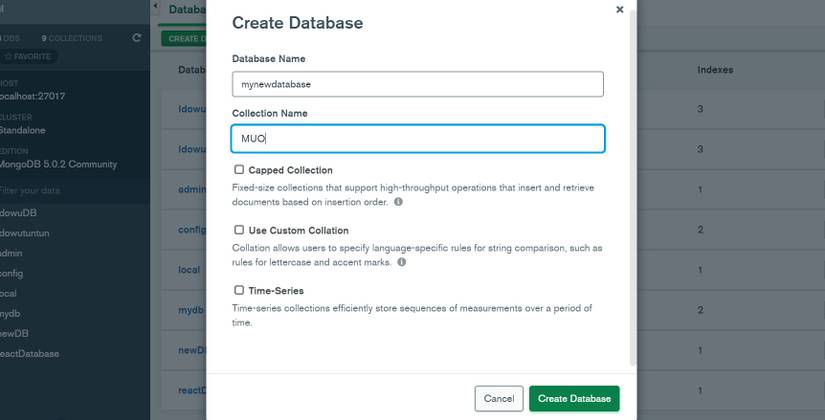Click info icon next to Capped Collection description
This screenshot has height=420, width=825.
398,202
